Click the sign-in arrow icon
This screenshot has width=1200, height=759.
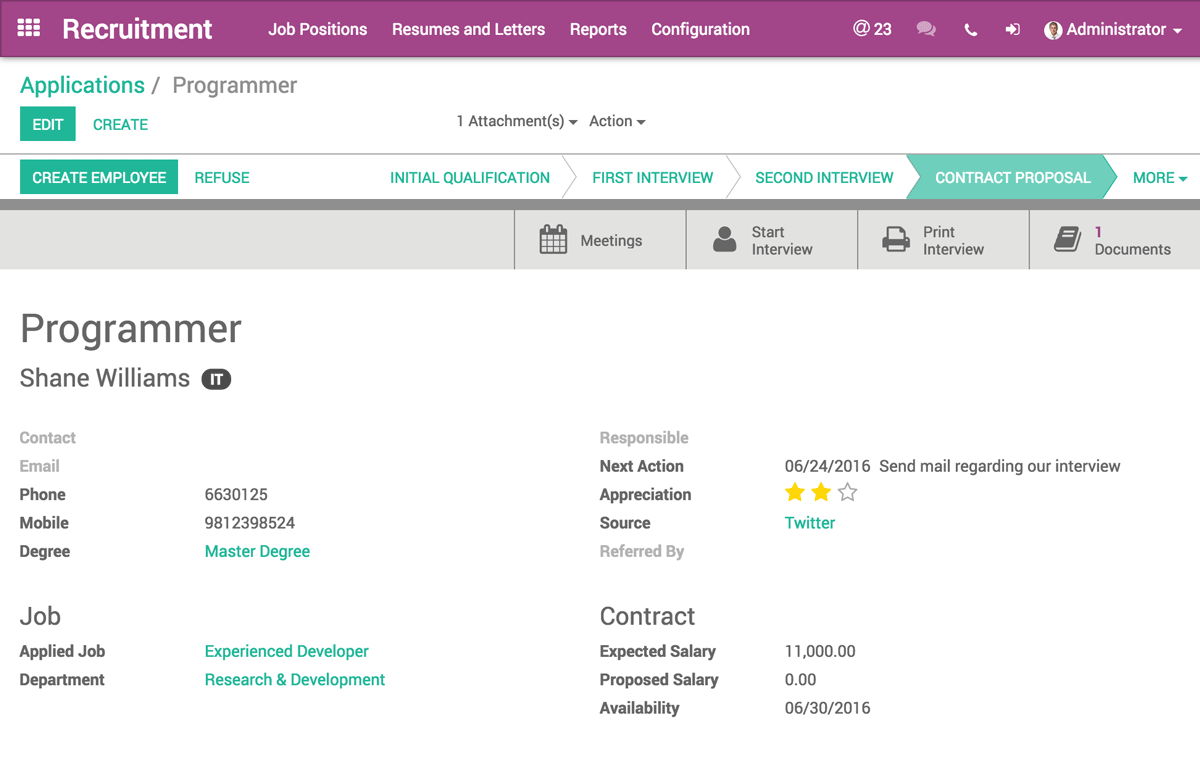click(1012, 30)
